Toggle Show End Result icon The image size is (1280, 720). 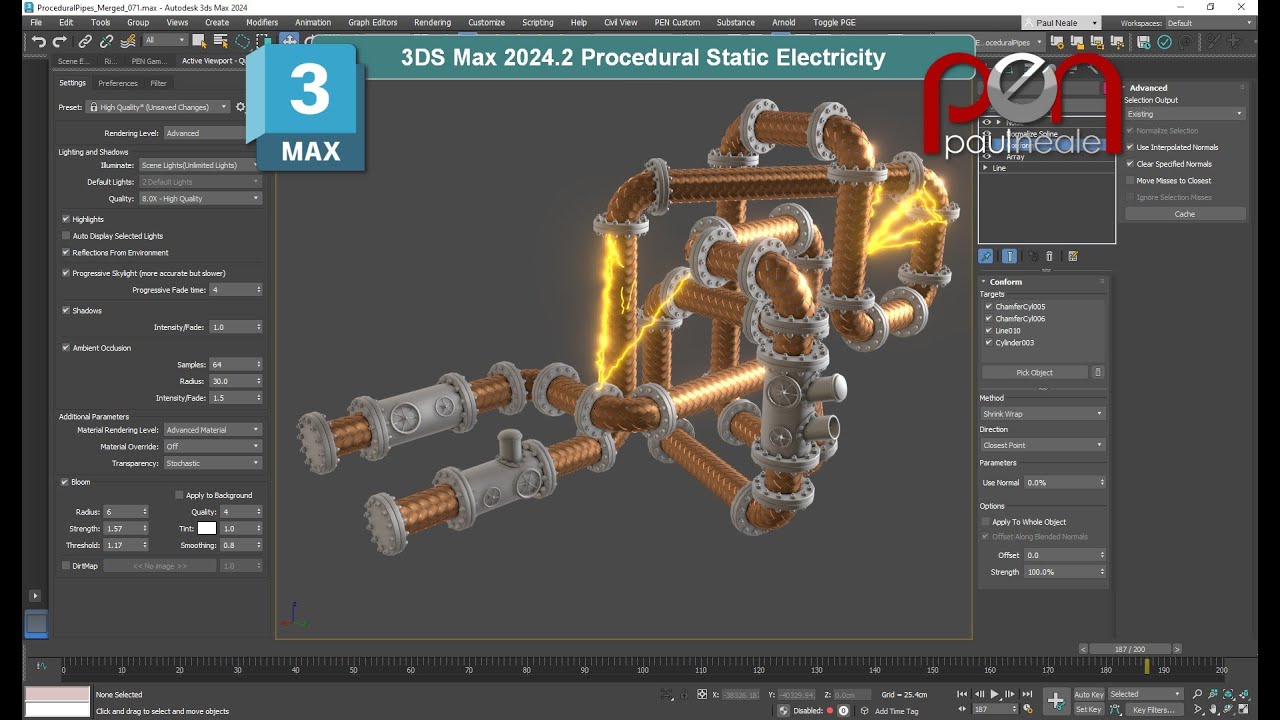(1009, 257)
